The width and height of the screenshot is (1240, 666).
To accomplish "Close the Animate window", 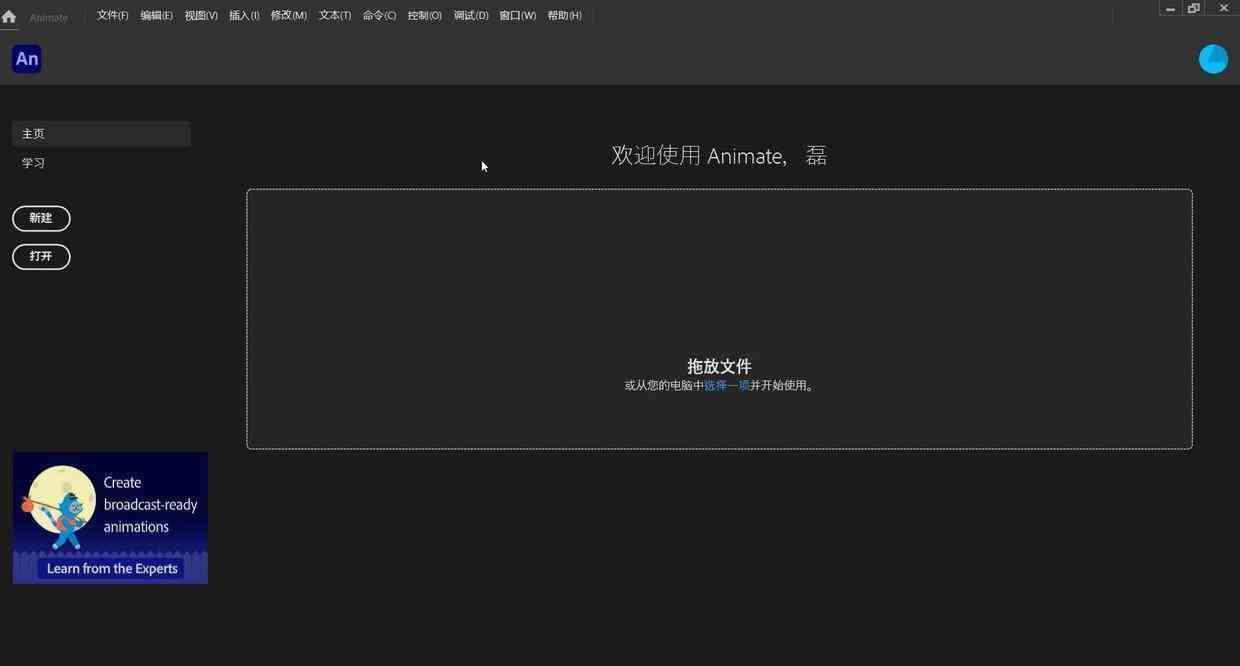I will pyautogui.click(x=1223, y=8).
